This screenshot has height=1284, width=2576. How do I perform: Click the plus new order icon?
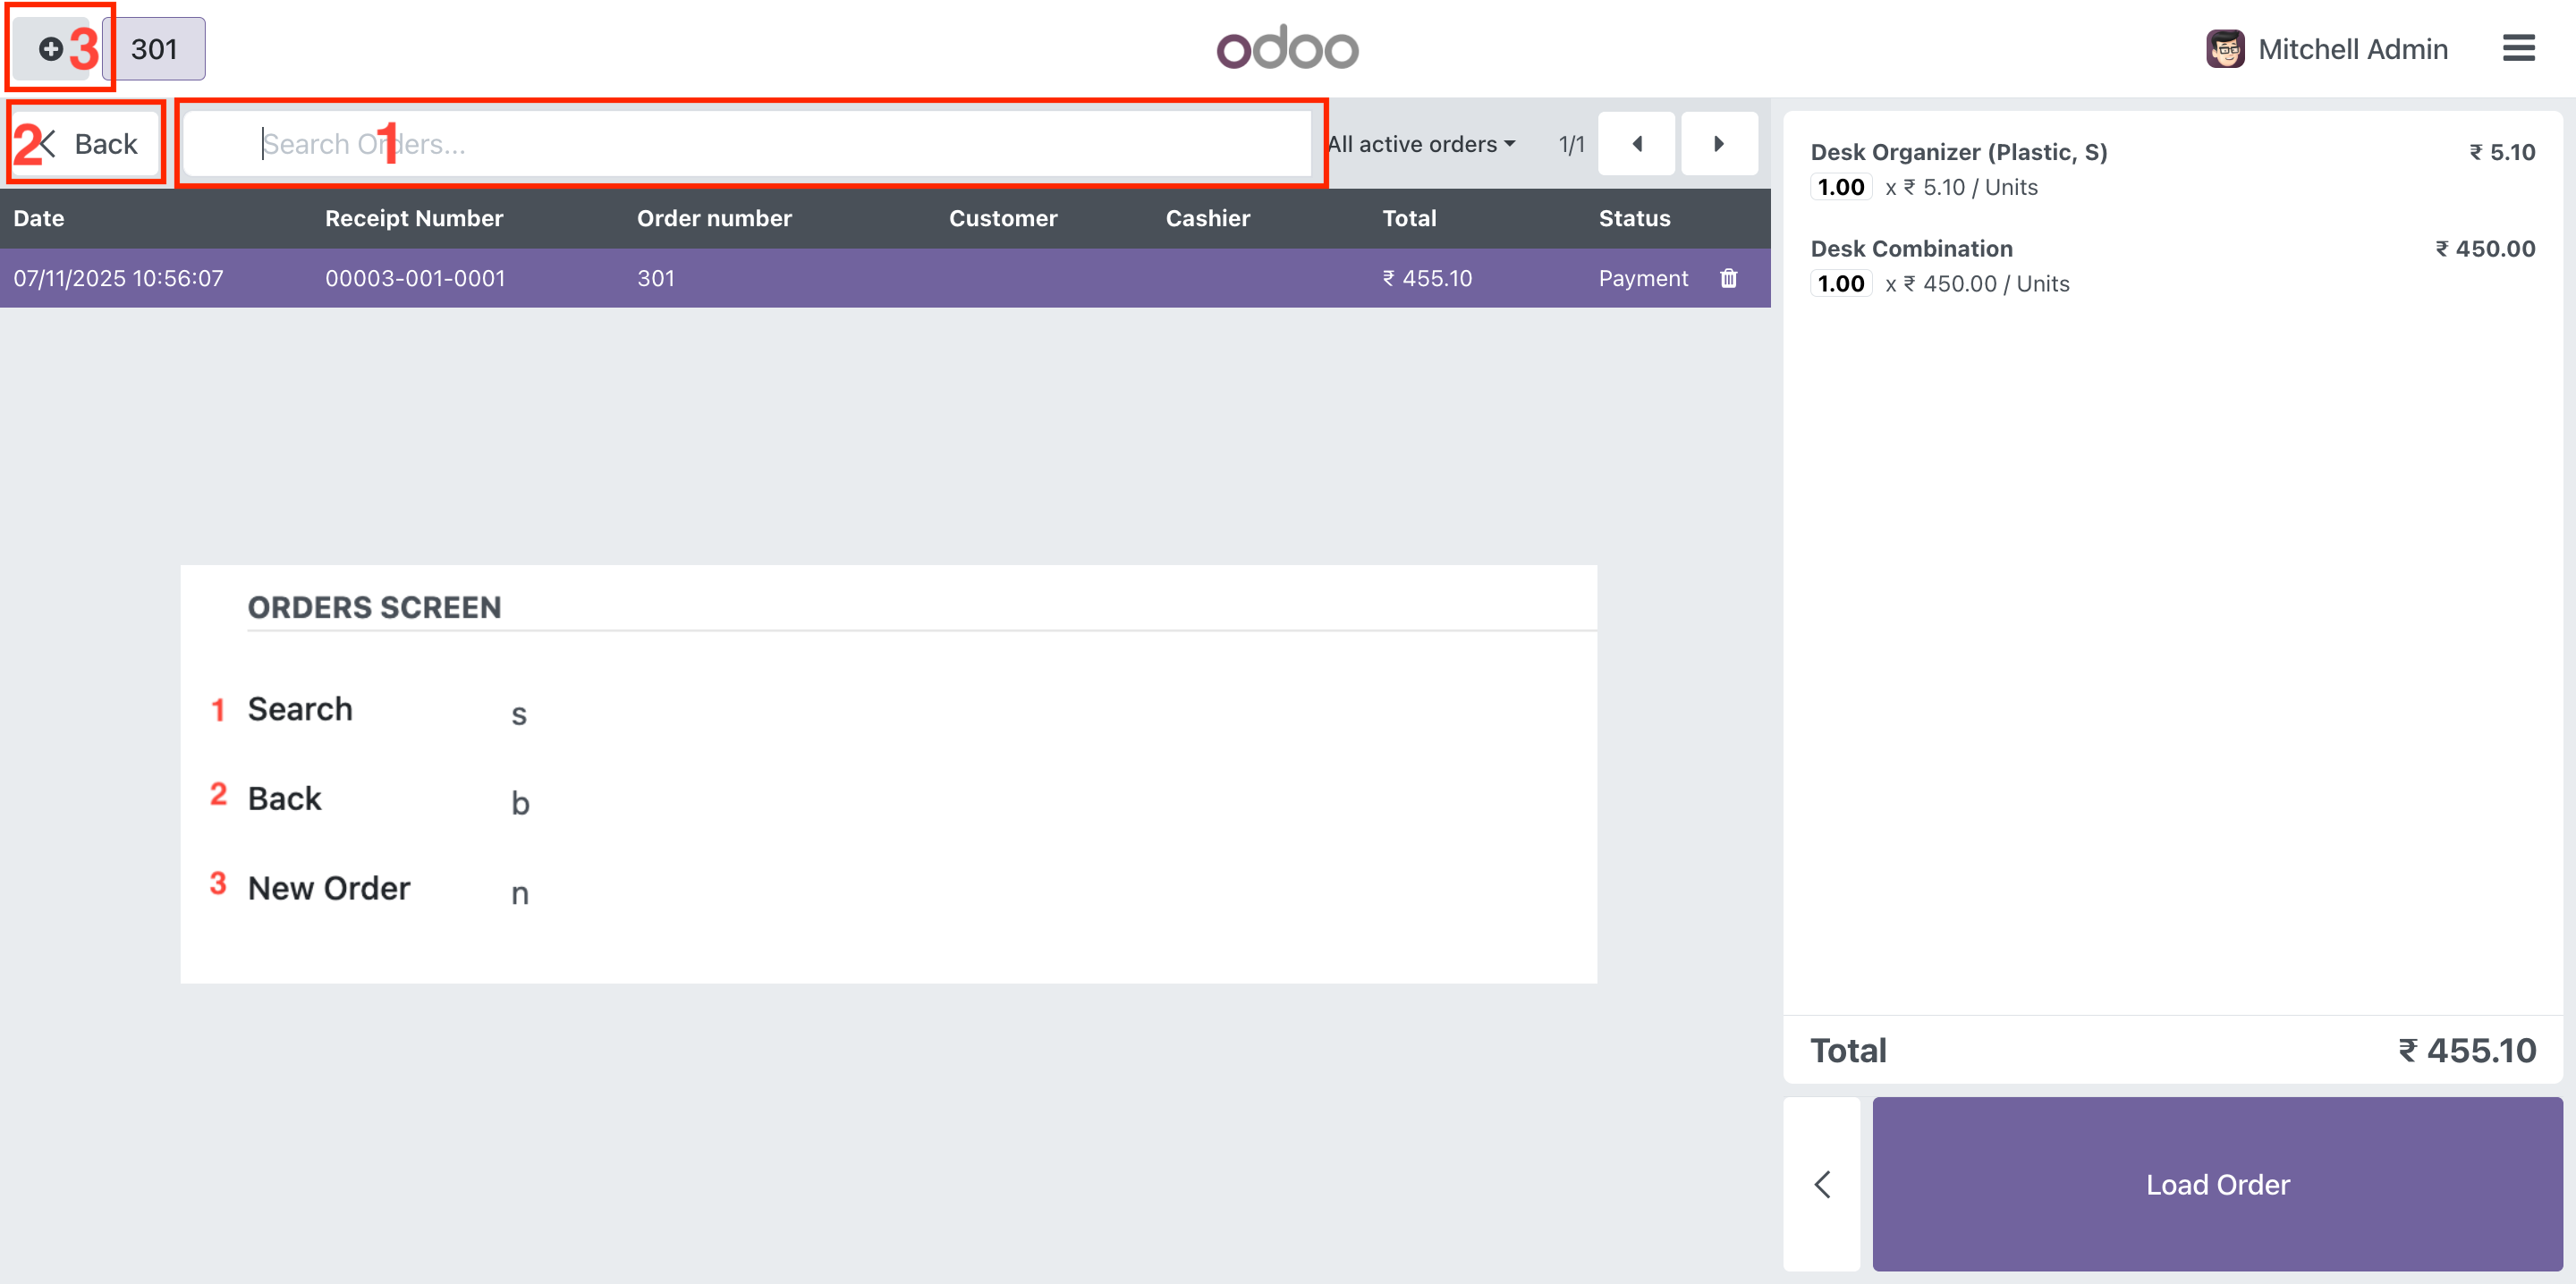[x=51, y=49]
